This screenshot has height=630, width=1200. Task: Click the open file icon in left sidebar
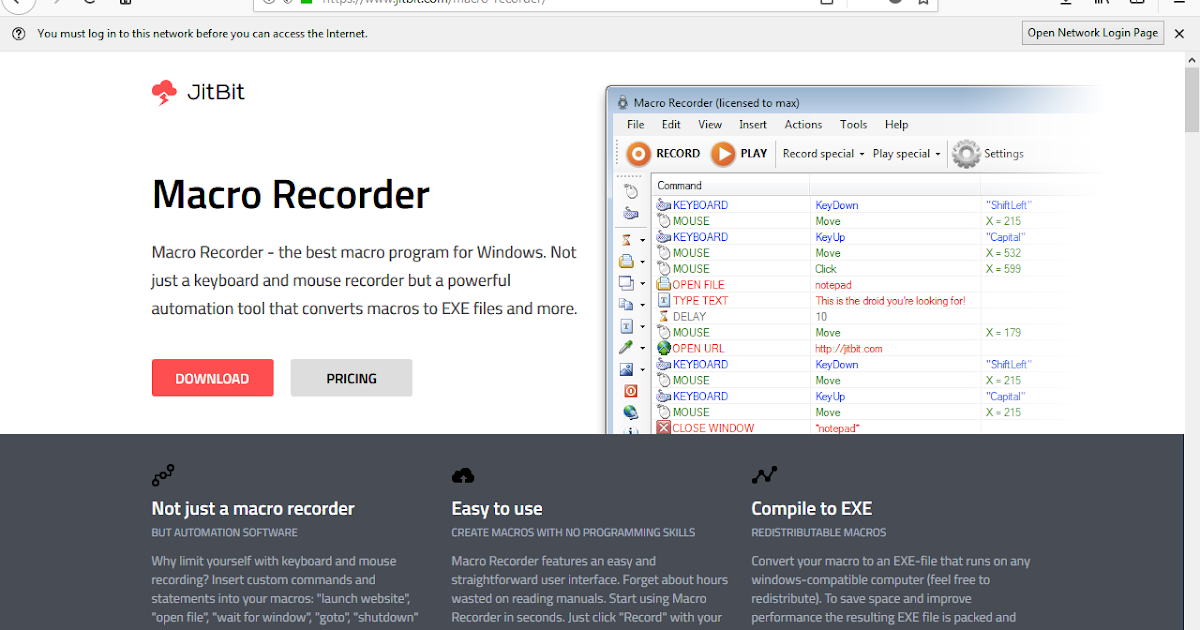pos(627,261)
